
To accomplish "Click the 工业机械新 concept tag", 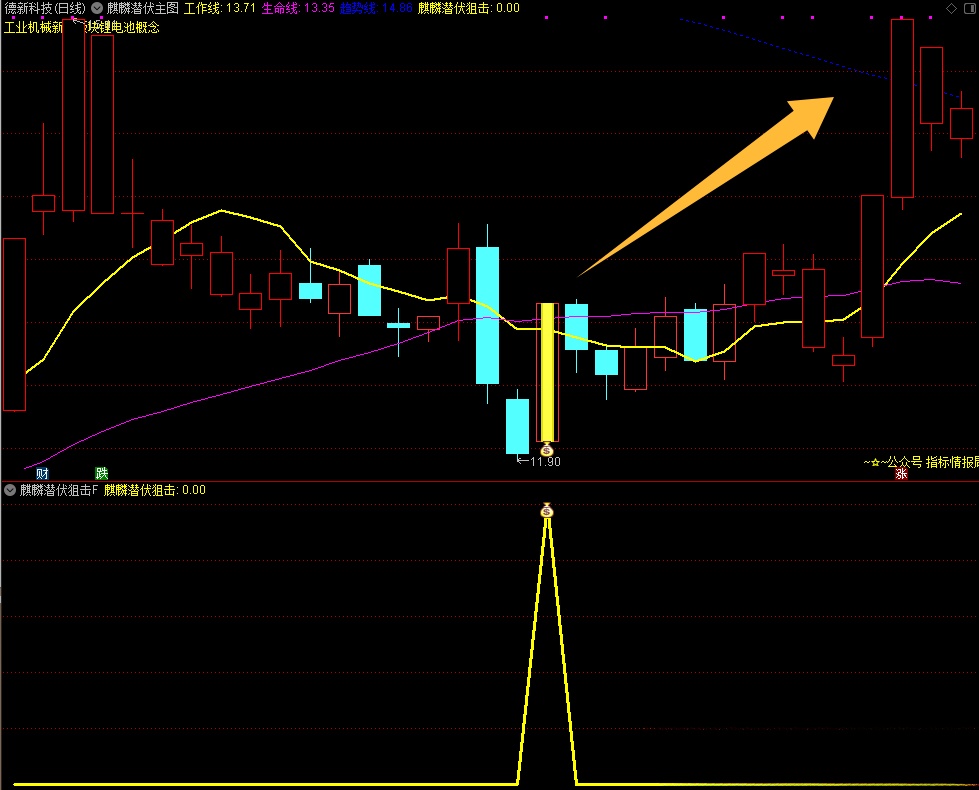I will click(x=35, y=28).
